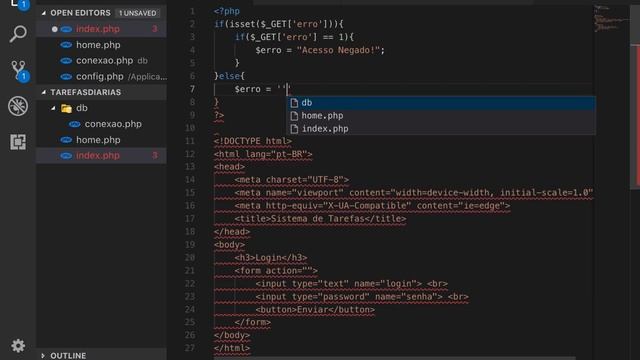Viewport: 640px width, 360px height.
Task: Click the <title>Sistema de Tarefas</title> line
Action: pyautogui.click(x=320, y=219)
